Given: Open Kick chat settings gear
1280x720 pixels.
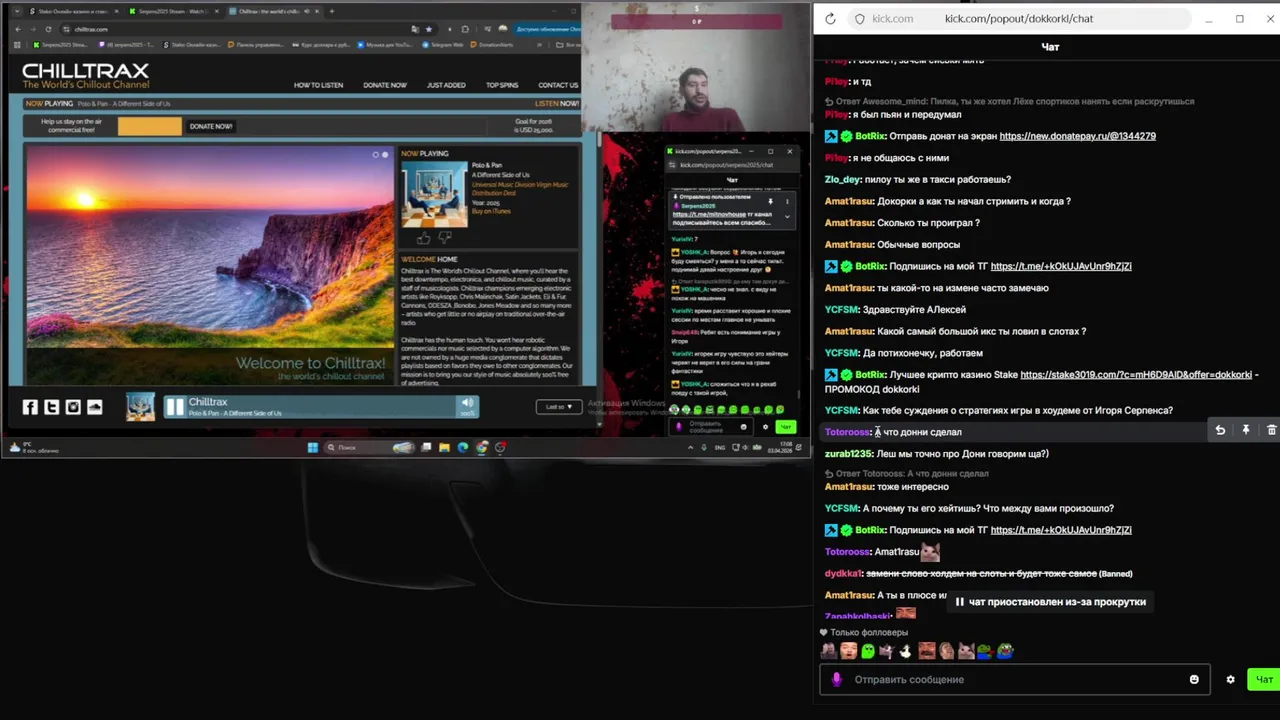Looking at the screenshot, I should coord(1230,679).
